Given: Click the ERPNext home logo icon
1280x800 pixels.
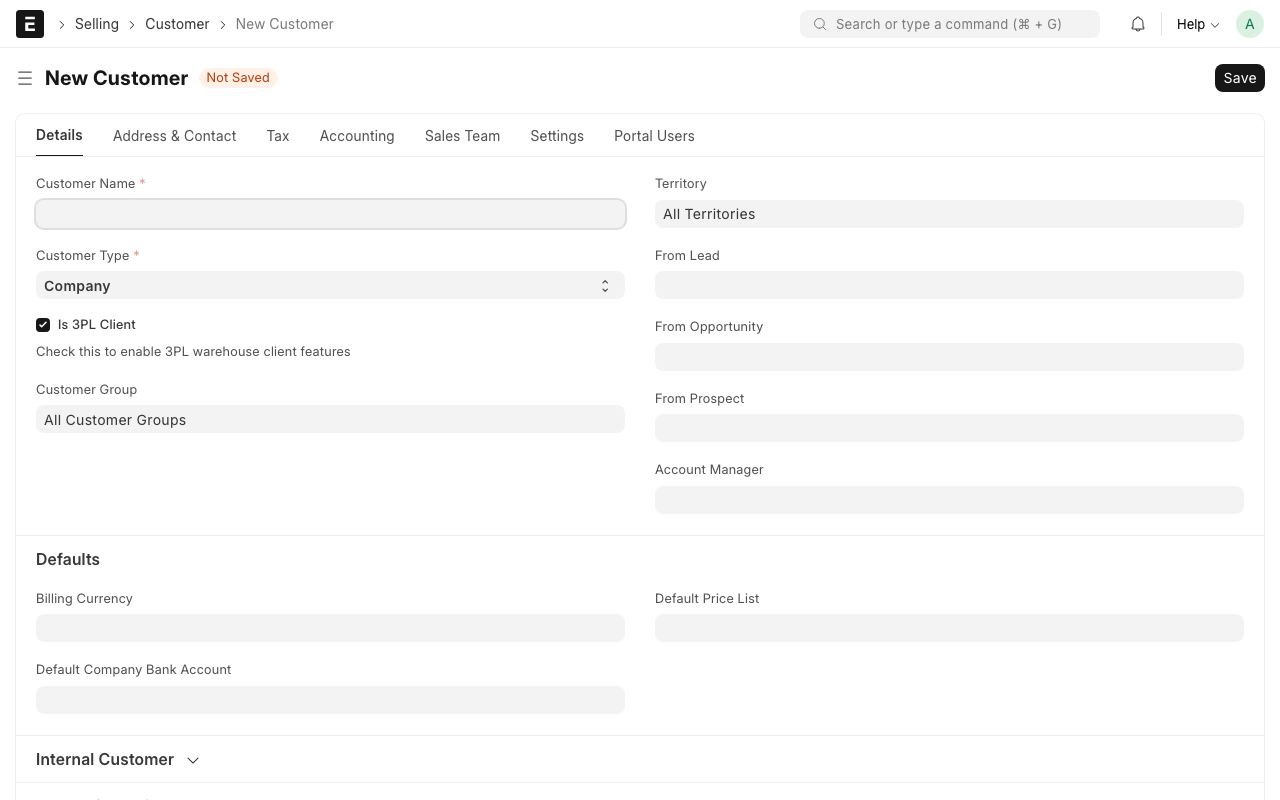Looking at the screenshot, I should point(30,24).
